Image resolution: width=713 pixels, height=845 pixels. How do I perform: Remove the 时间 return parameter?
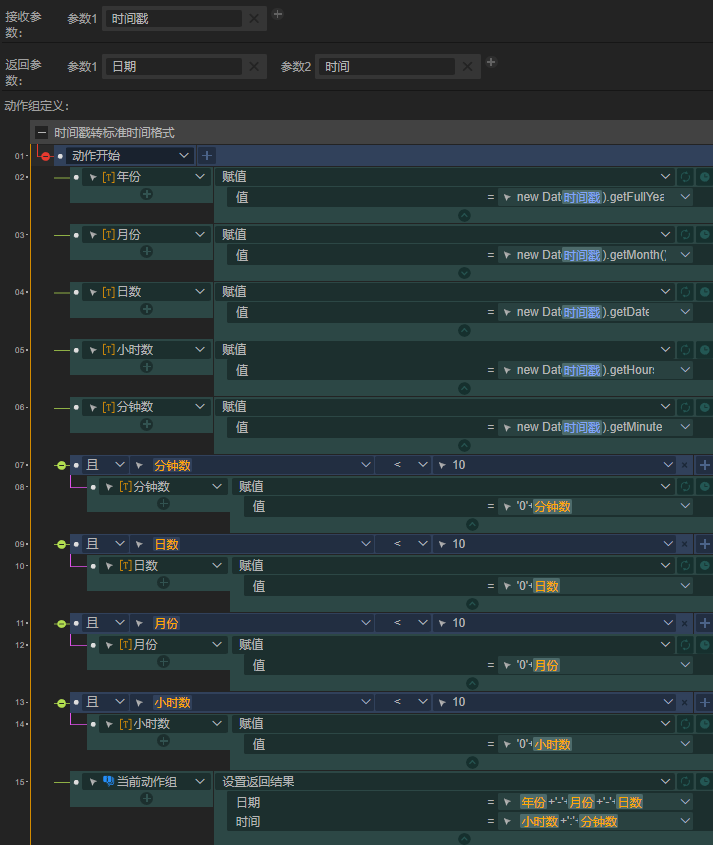point(467,66)
